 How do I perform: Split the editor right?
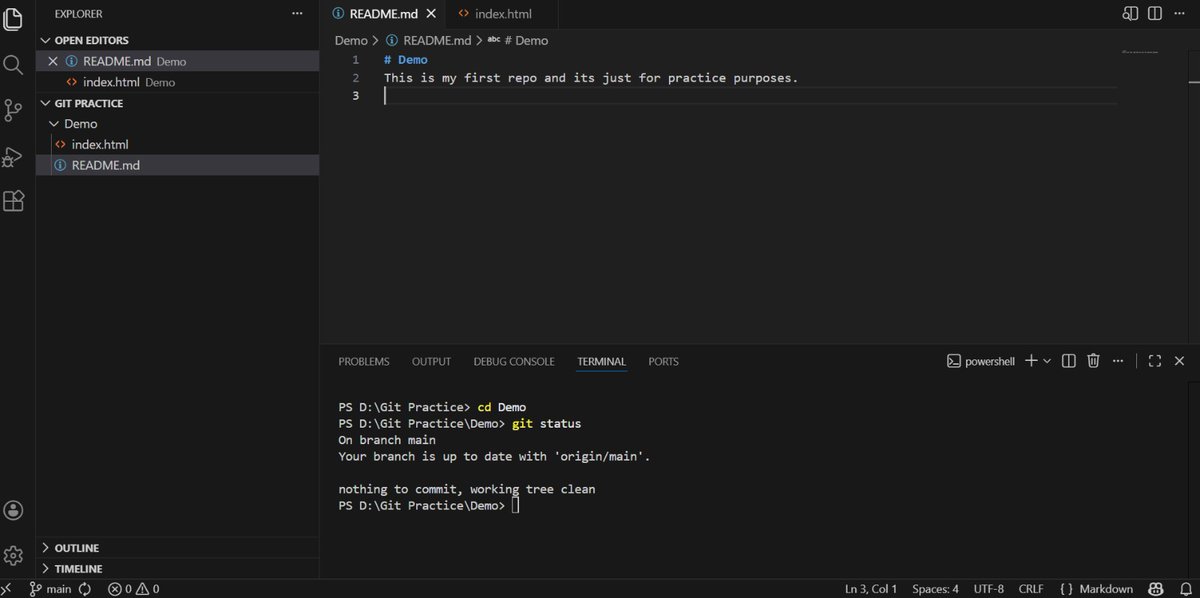(x=1155, y=14)
